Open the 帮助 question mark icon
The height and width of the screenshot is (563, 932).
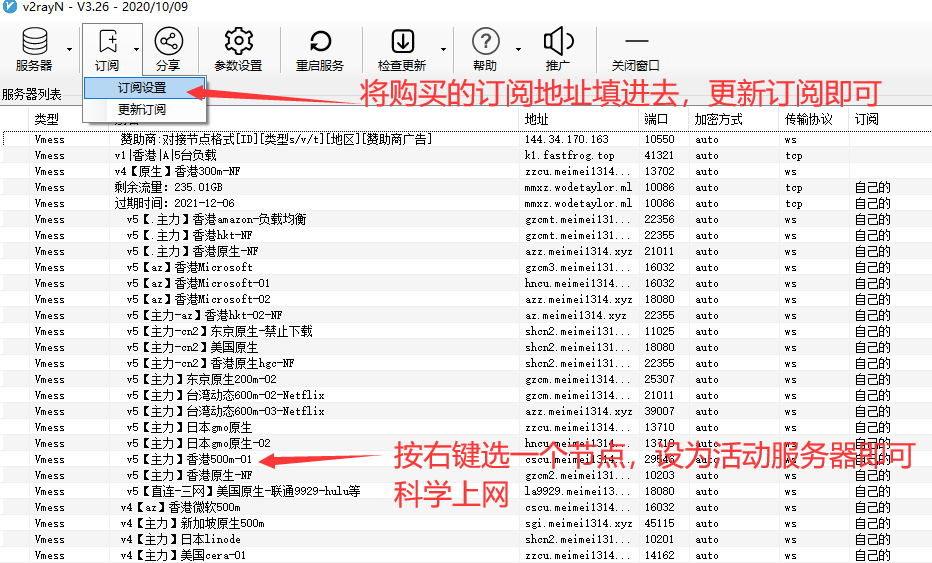point(485,42)
